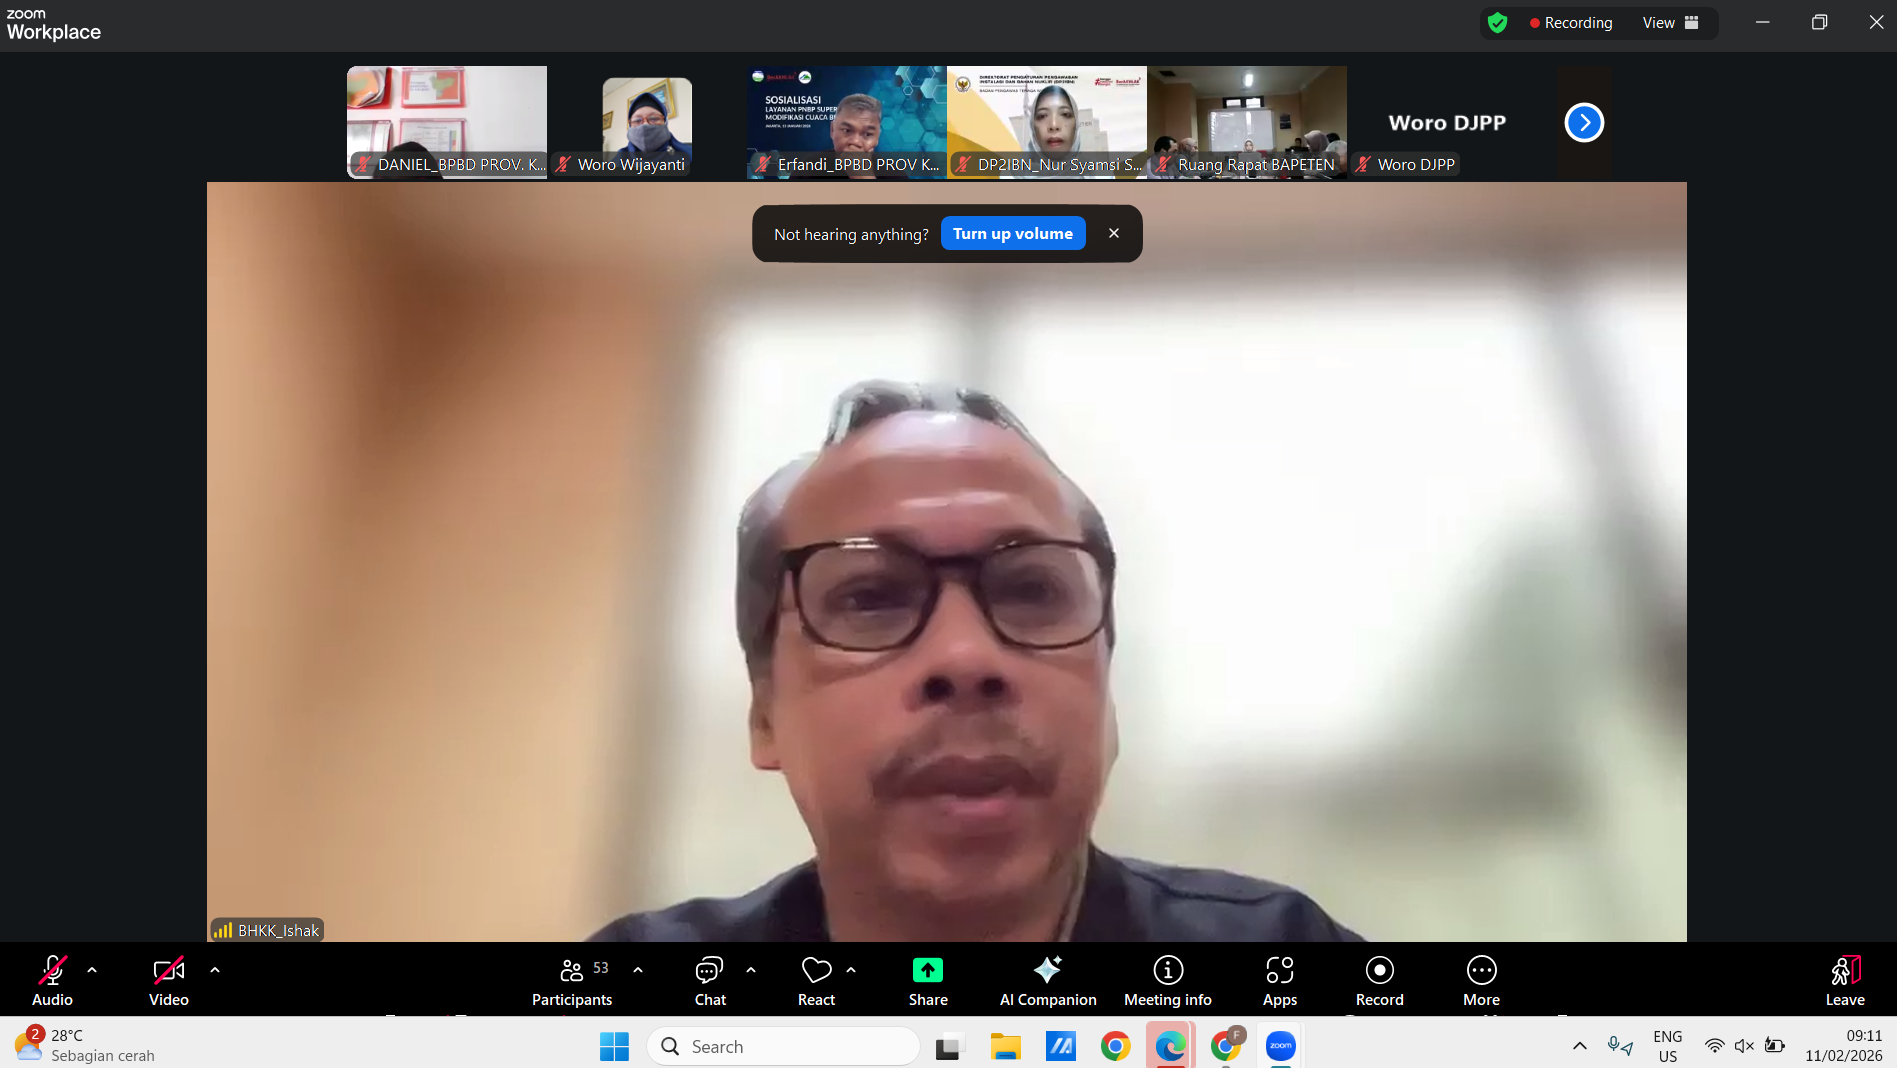The height and width of the screenshot is (1068, 1897).
Task: Expand the chevron next to Participants
Action: (638, 970)
